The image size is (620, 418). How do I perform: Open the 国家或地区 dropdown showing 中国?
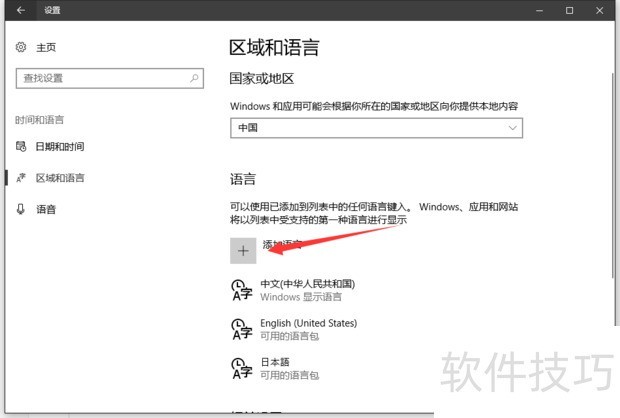(376, 128)
